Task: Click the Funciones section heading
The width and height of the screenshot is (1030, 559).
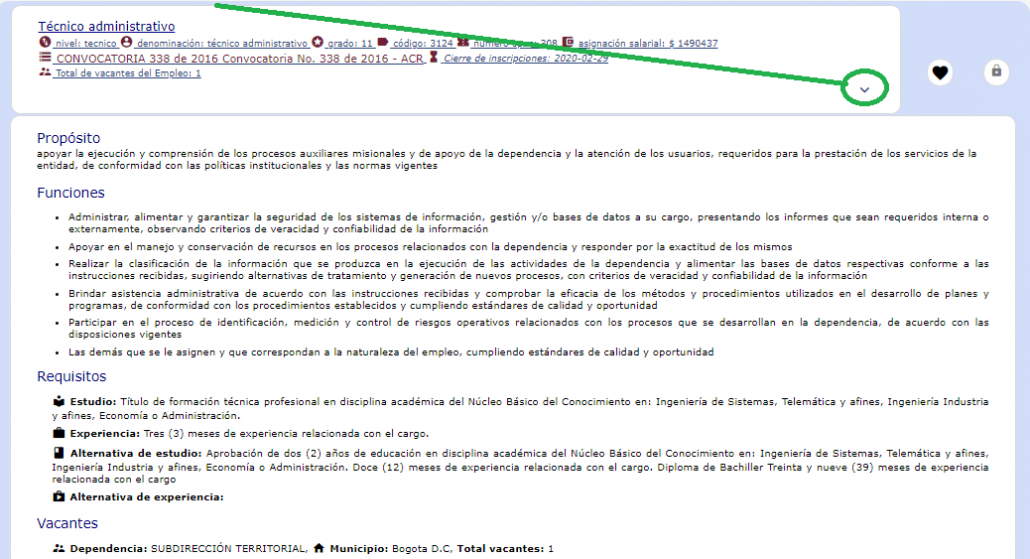Action: click(x=71, y=192)
